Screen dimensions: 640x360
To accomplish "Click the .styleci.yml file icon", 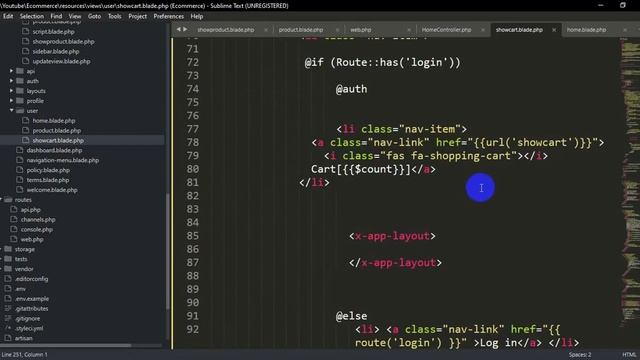I will click(x=8, y=328).
